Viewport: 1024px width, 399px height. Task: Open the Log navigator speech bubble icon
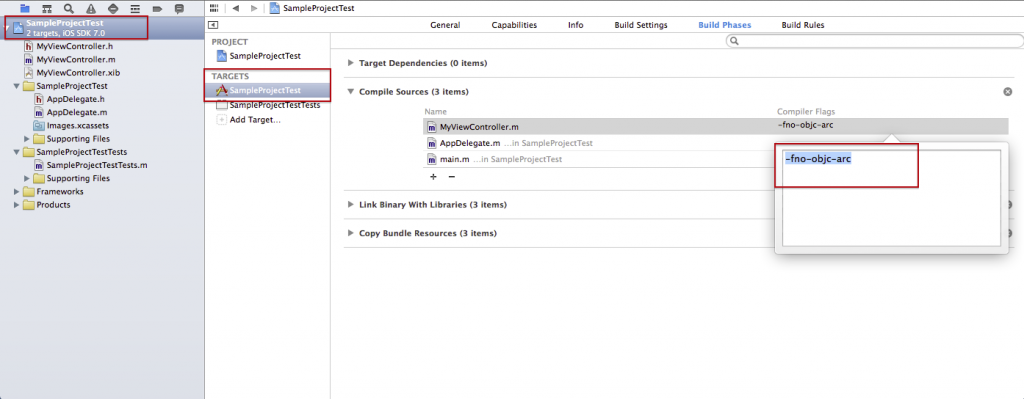coord(179,8)
